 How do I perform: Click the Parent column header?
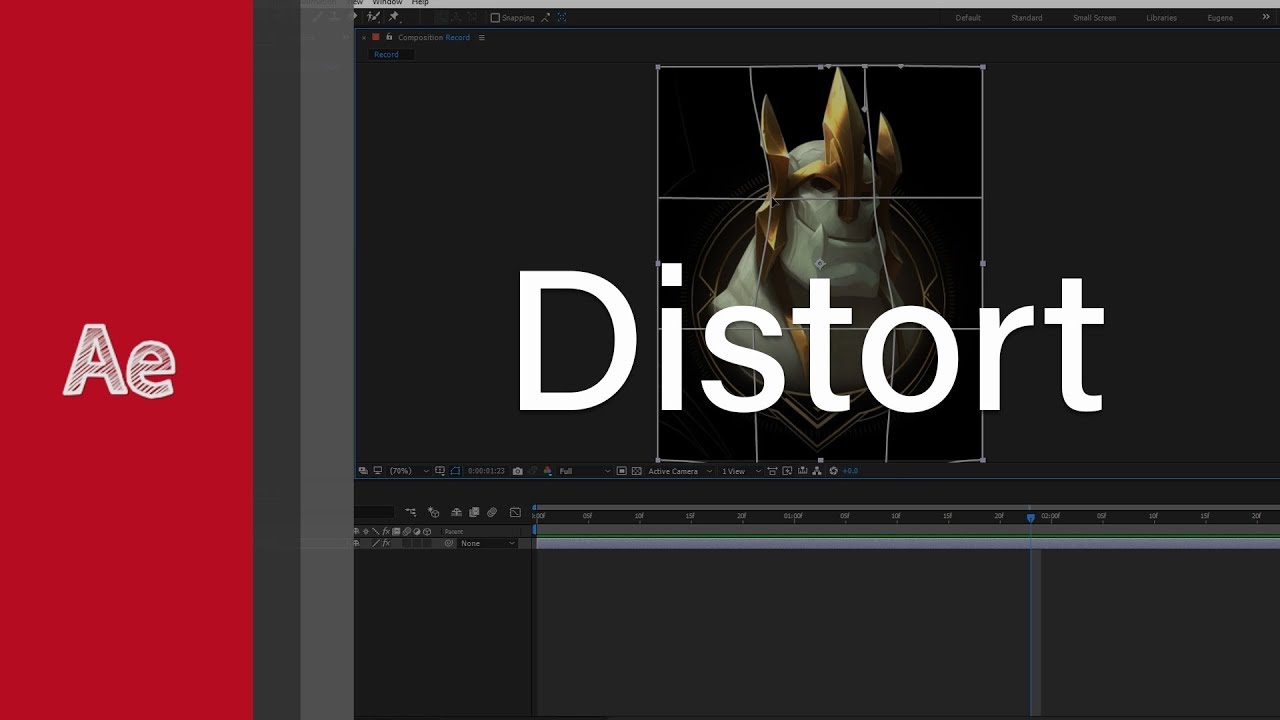click(454, 532)
